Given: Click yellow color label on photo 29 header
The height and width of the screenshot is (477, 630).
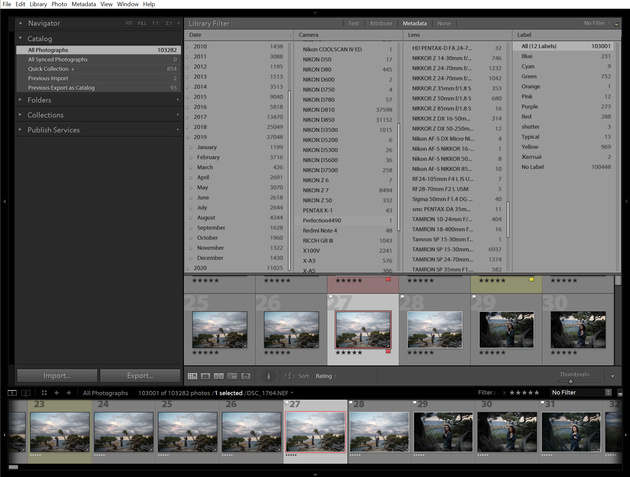Looking at the screenshot, I should [x=532, y=279].
